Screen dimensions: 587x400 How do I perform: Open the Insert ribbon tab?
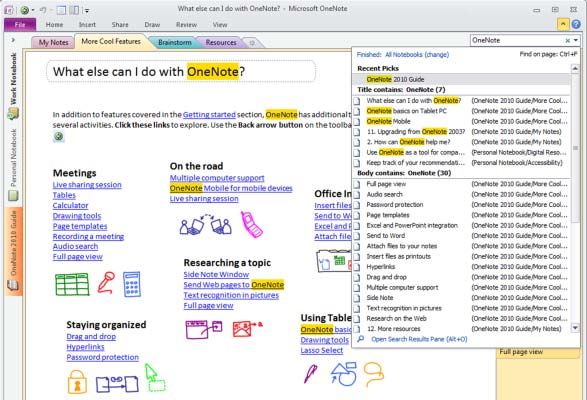(x=87, y=25)
